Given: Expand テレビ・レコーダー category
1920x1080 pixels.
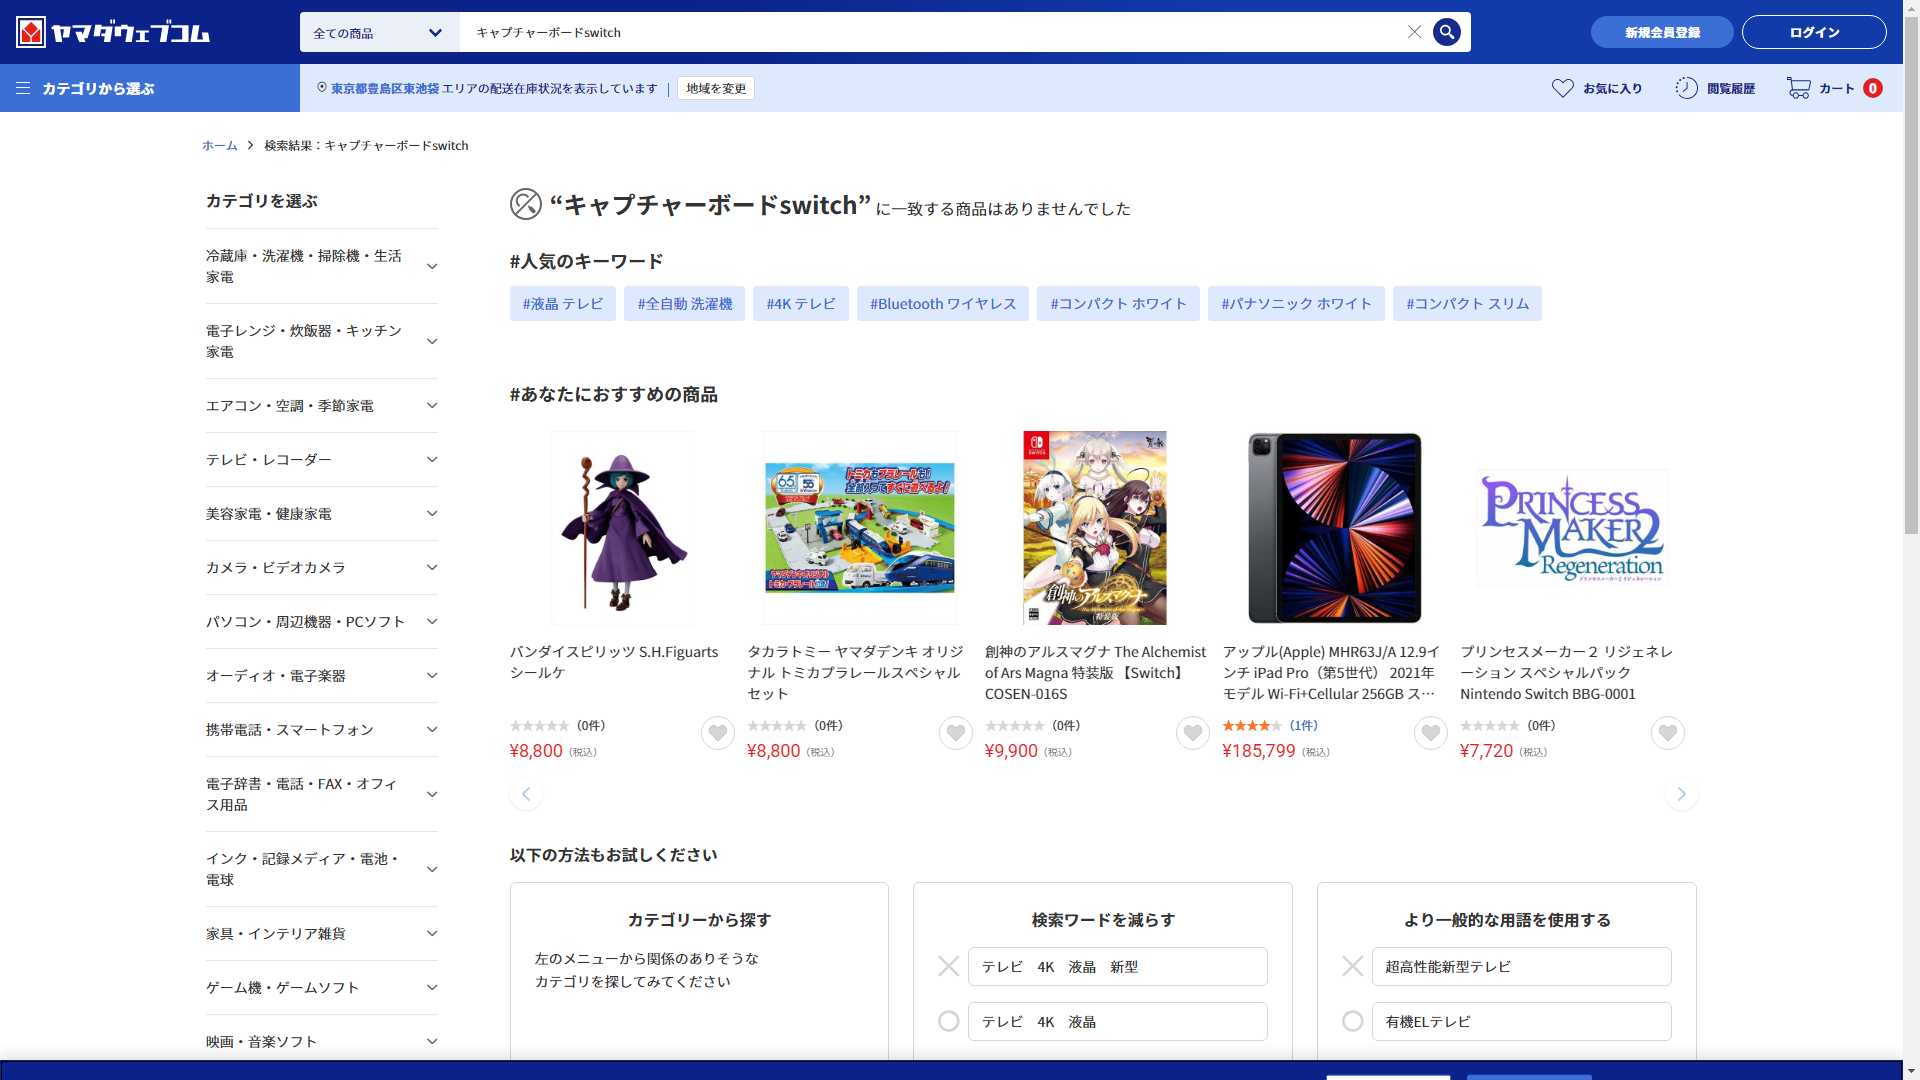Looking at the screenshot, I should pos(432,459).
